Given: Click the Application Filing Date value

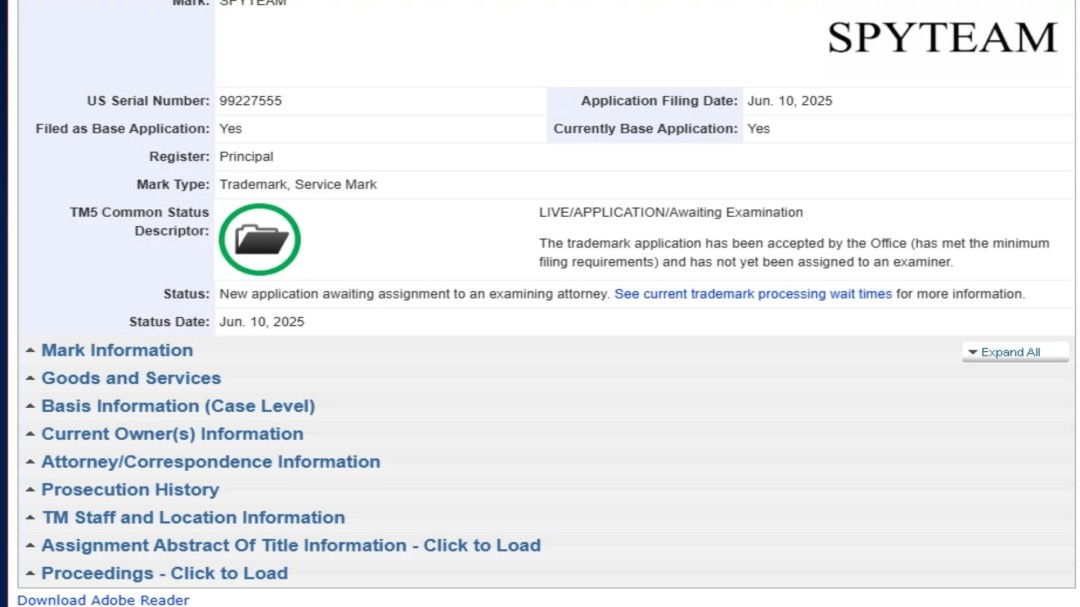Looking at the screenshot, I should (x=789, y=101).
